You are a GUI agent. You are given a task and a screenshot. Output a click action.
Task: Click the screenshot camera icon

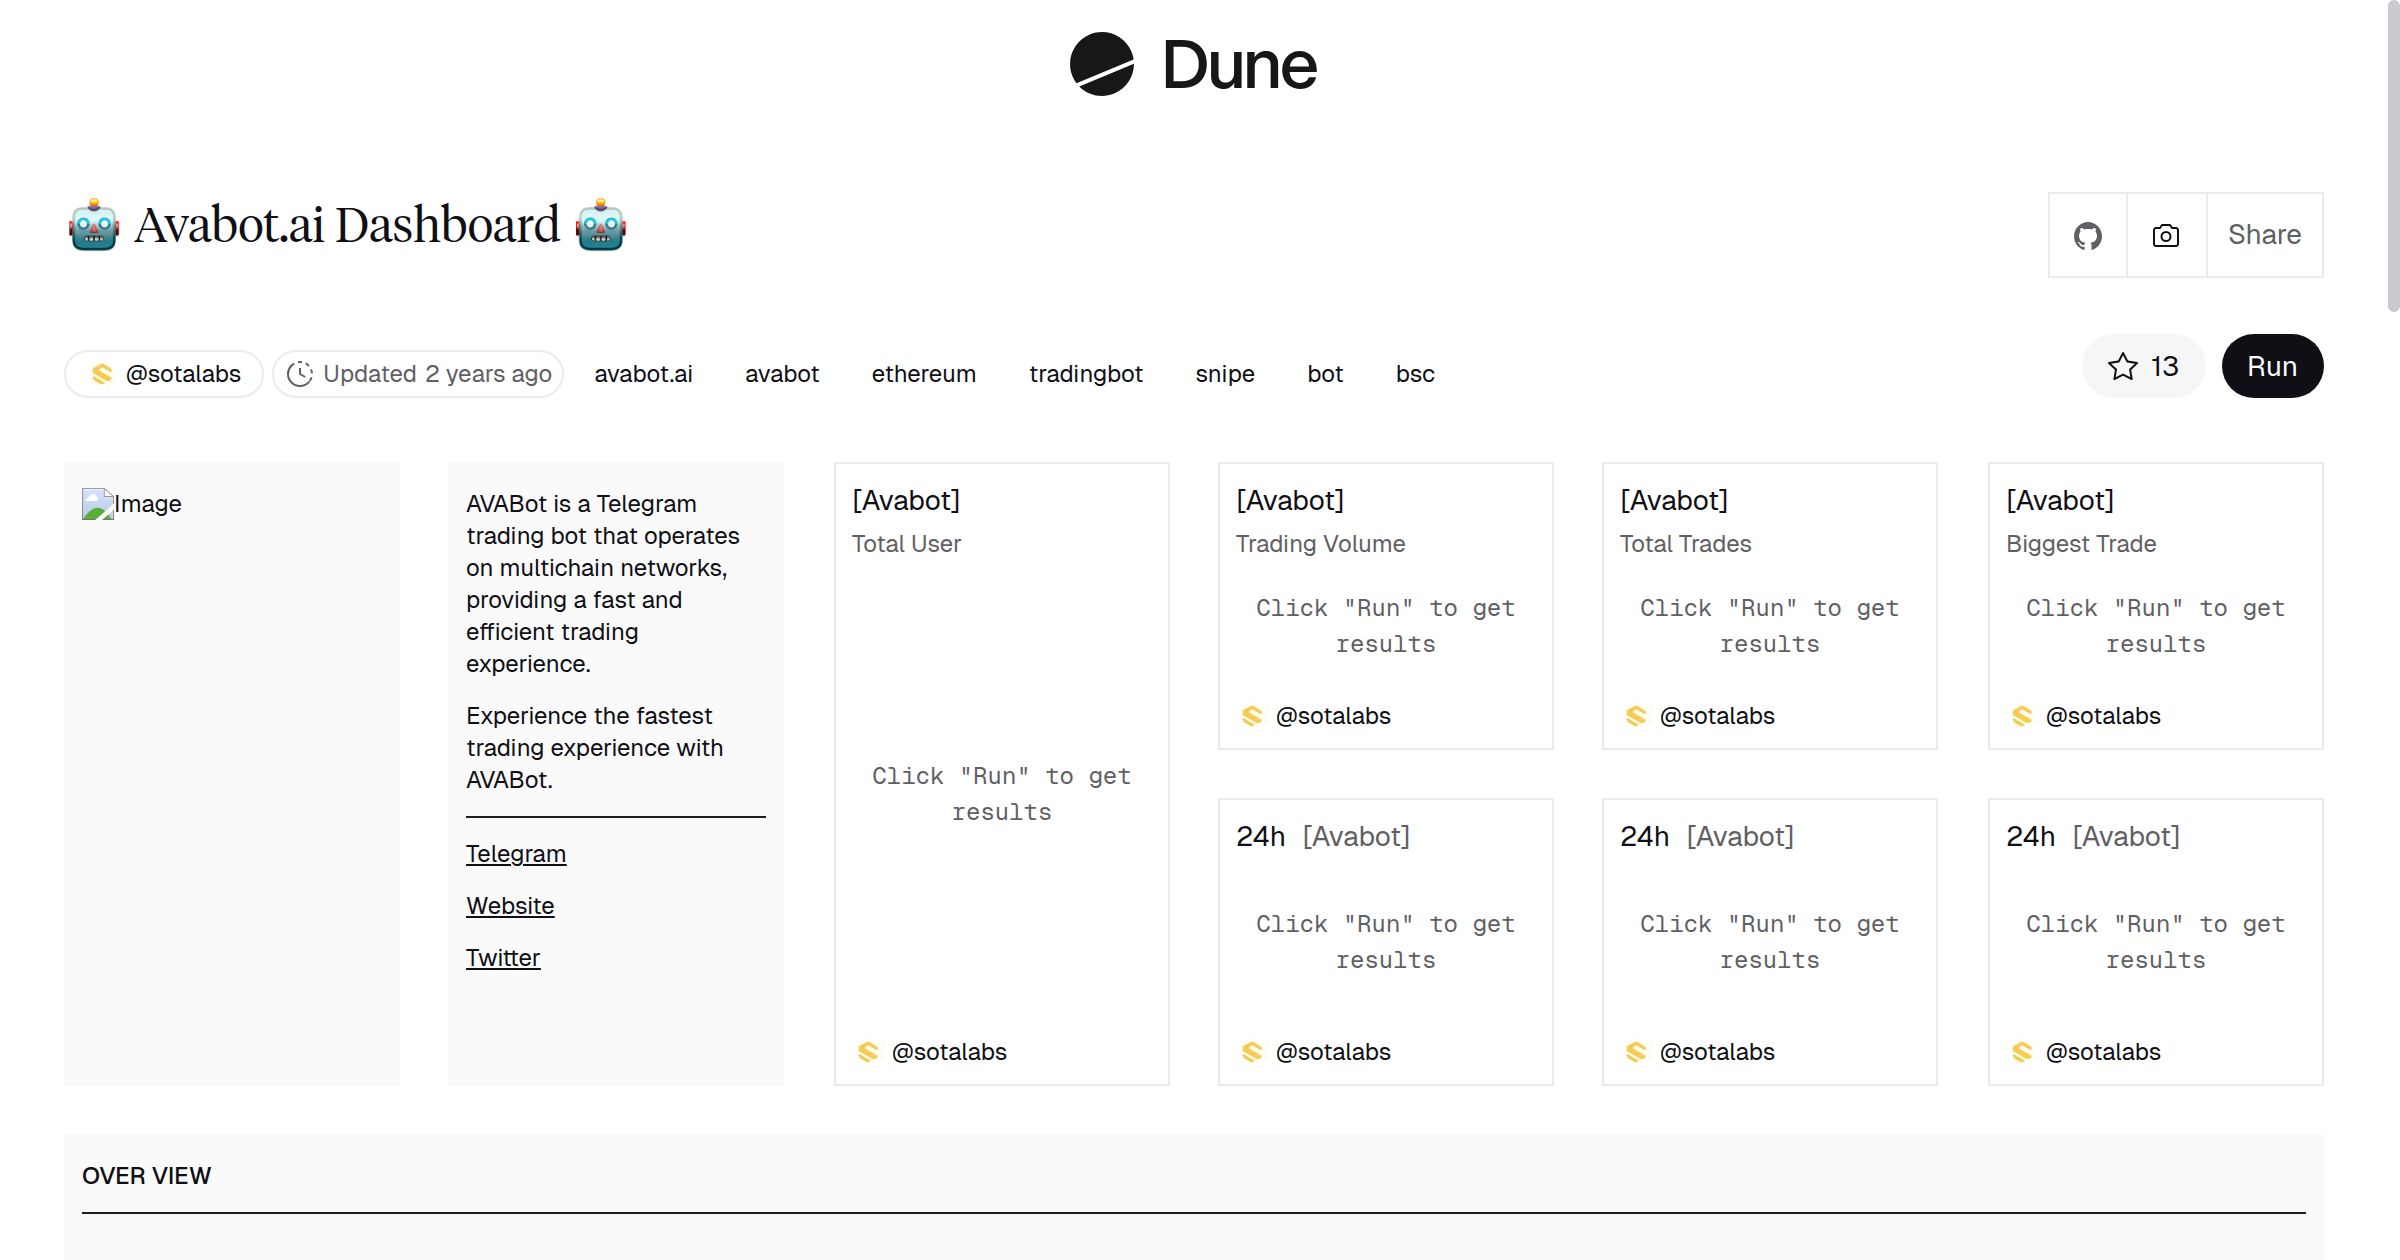click(x=2165, y=234)
